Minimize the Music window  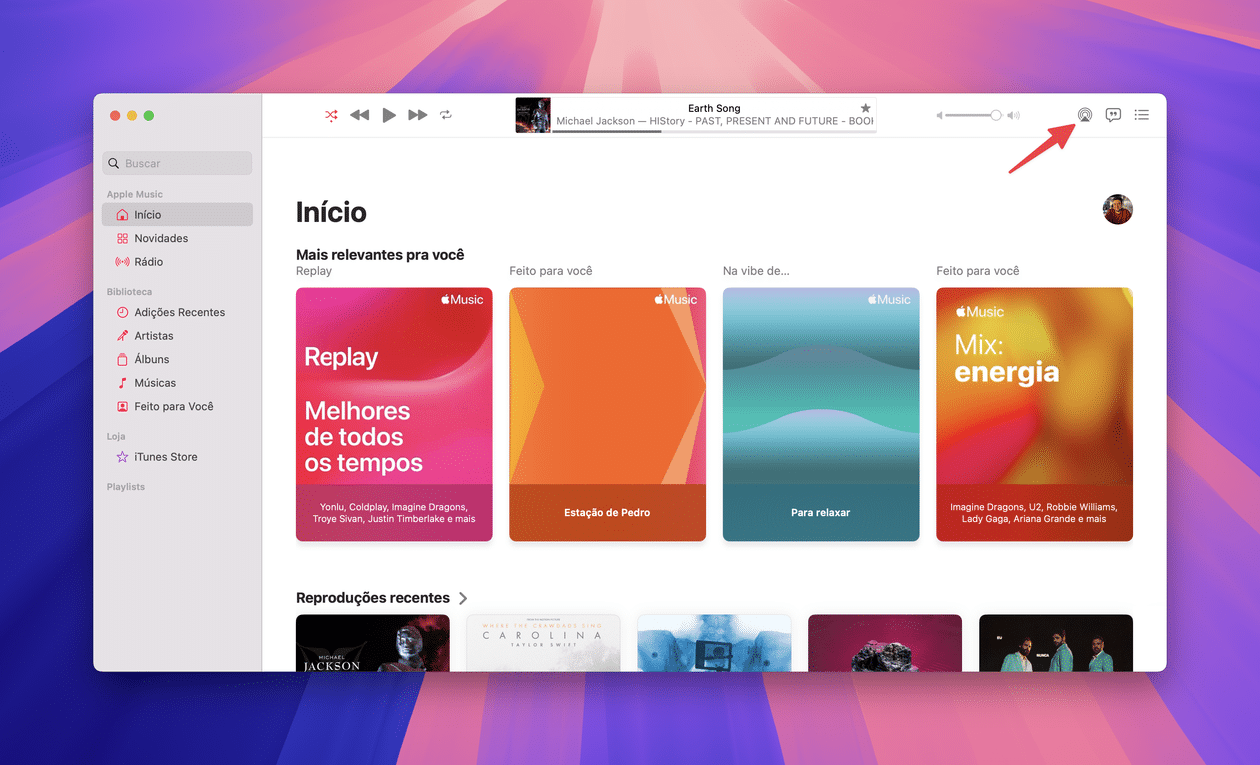[x=132, y=116]
